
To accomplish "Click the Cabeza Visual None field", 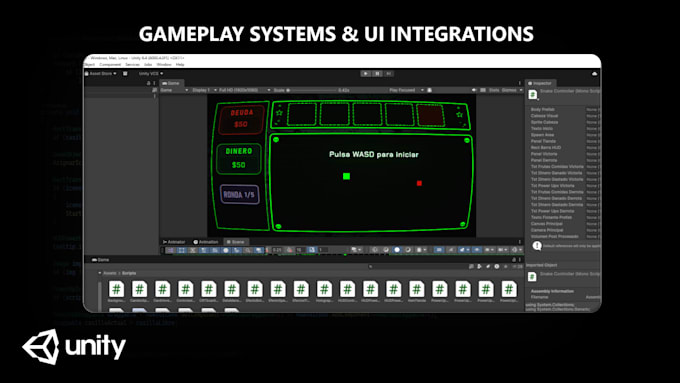I will 593,116.
